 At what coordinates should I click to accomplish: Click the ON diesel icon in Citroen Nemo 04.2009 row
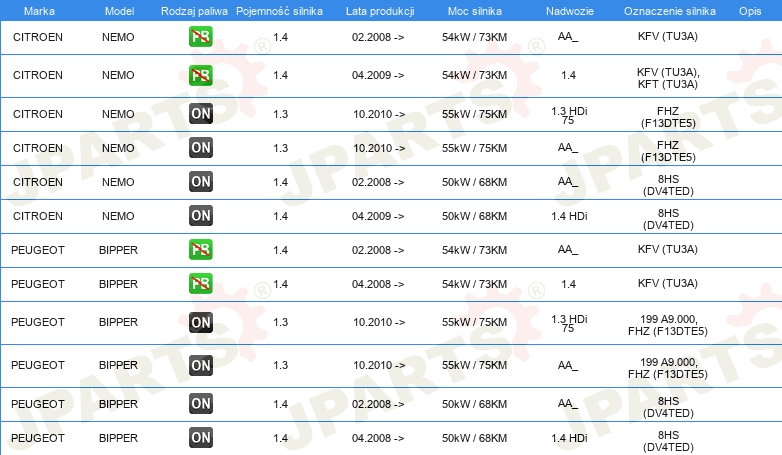[200, 216]
